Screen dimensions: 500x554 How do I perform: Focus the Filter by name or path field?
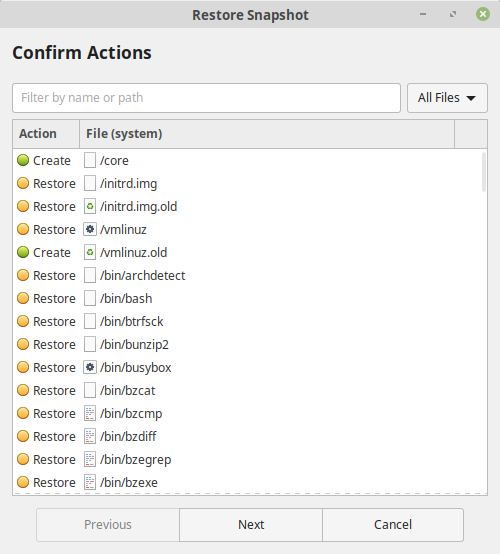click(206, 98)
